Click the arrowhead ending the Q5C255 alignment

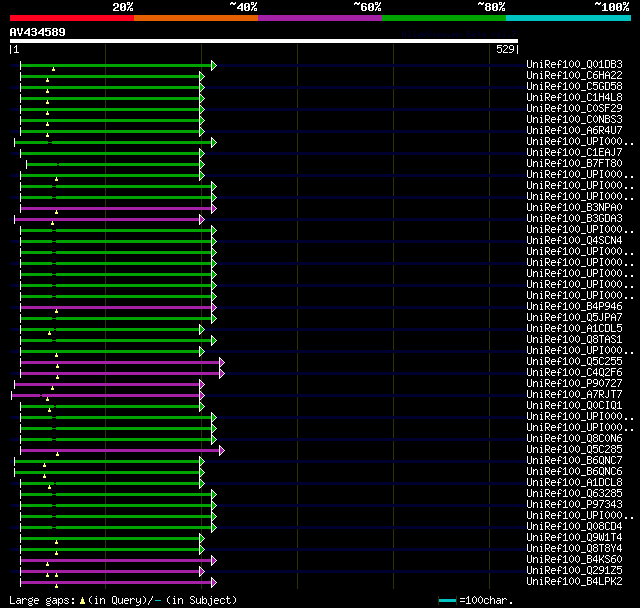(222, 362)
